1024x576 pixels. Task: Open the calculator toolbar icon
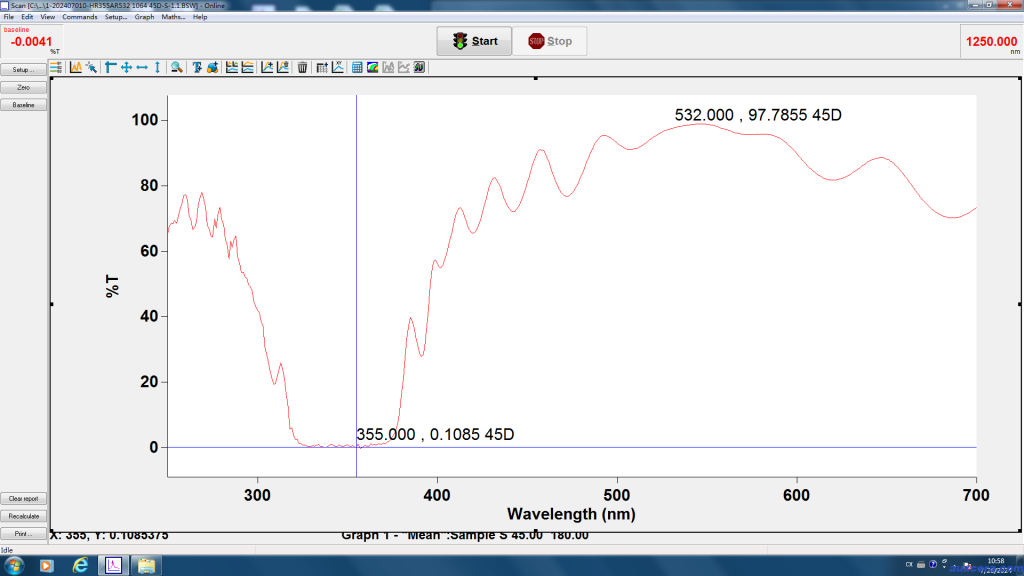click(x=357, y=68)
